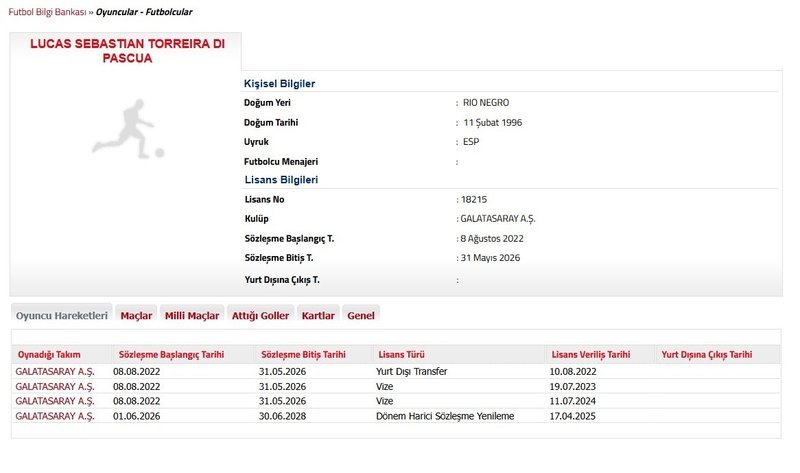Click the Sözleşme Başlangıç Tarihi column header
Screen dimensions: 800x473
(171, 355)
